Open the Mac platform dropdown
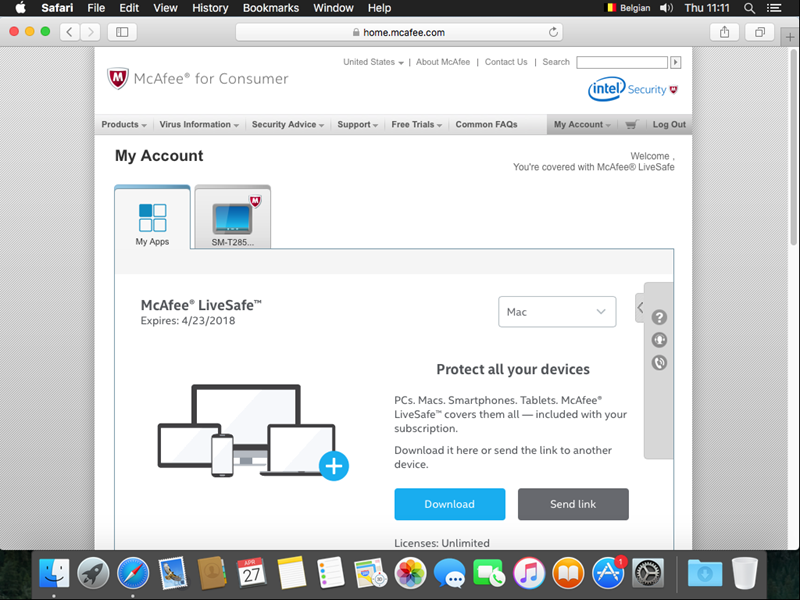Screen dimensions: 800x600 [x=557, y=312]
